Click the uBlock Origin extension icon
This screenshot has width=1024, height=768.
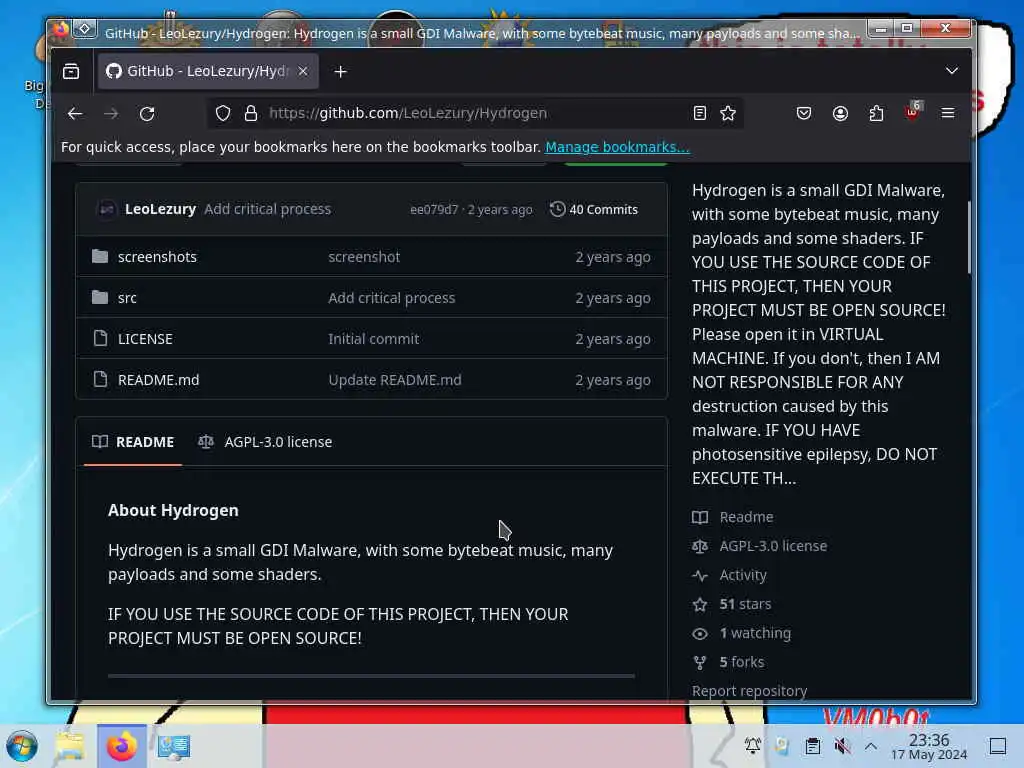(912, 111)
